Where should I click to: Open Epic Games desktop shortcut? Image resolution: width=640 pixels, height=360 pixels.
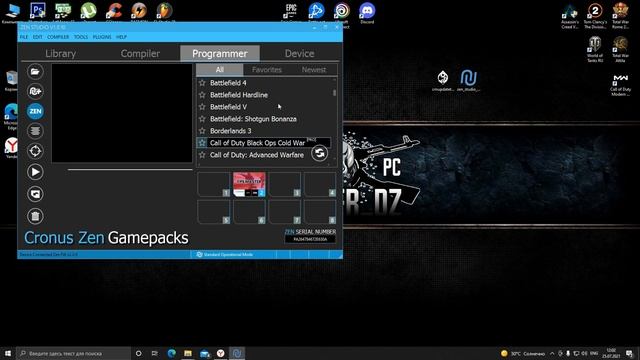[x=291, y=13]
